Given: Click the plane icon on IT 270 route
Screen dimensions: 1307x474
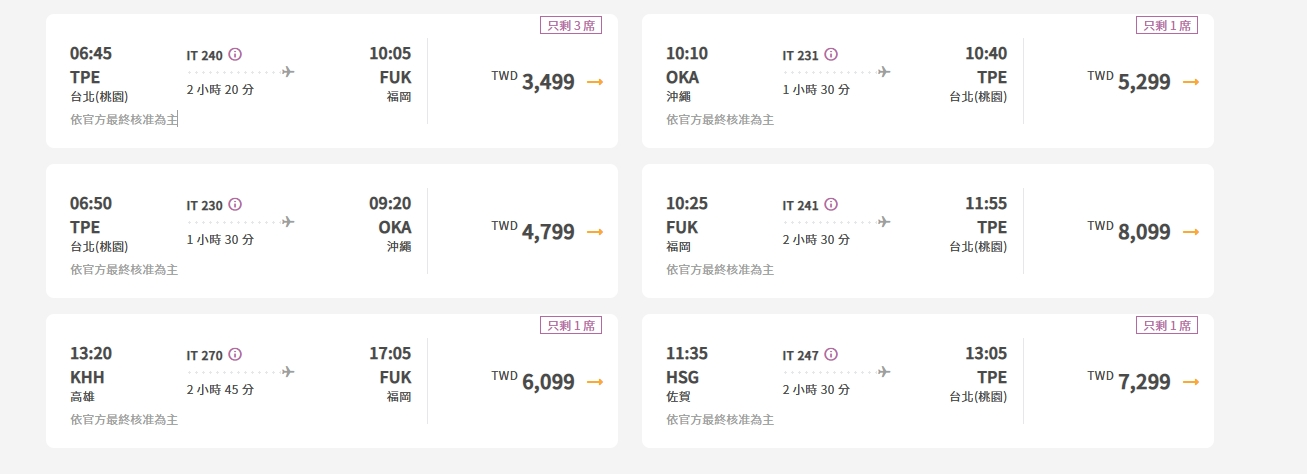Looking at the screenshot, I should 288,372.
